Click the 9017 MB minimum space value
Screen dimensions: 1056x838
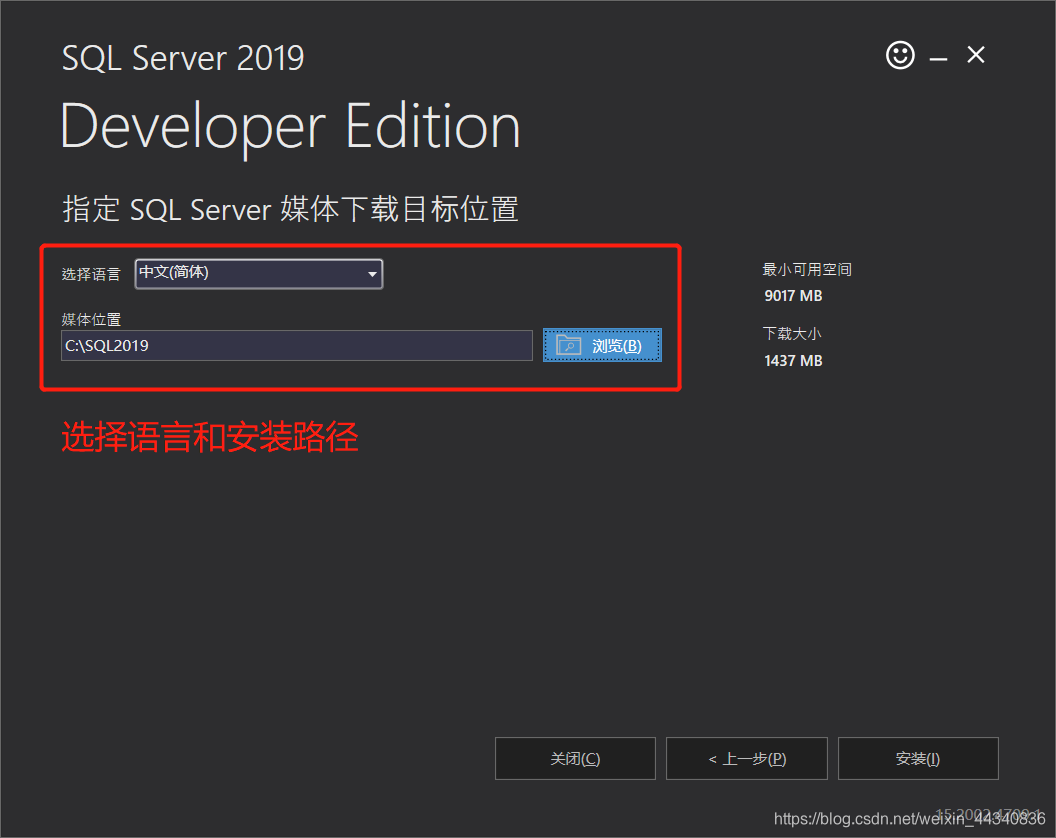pos(793,296)
